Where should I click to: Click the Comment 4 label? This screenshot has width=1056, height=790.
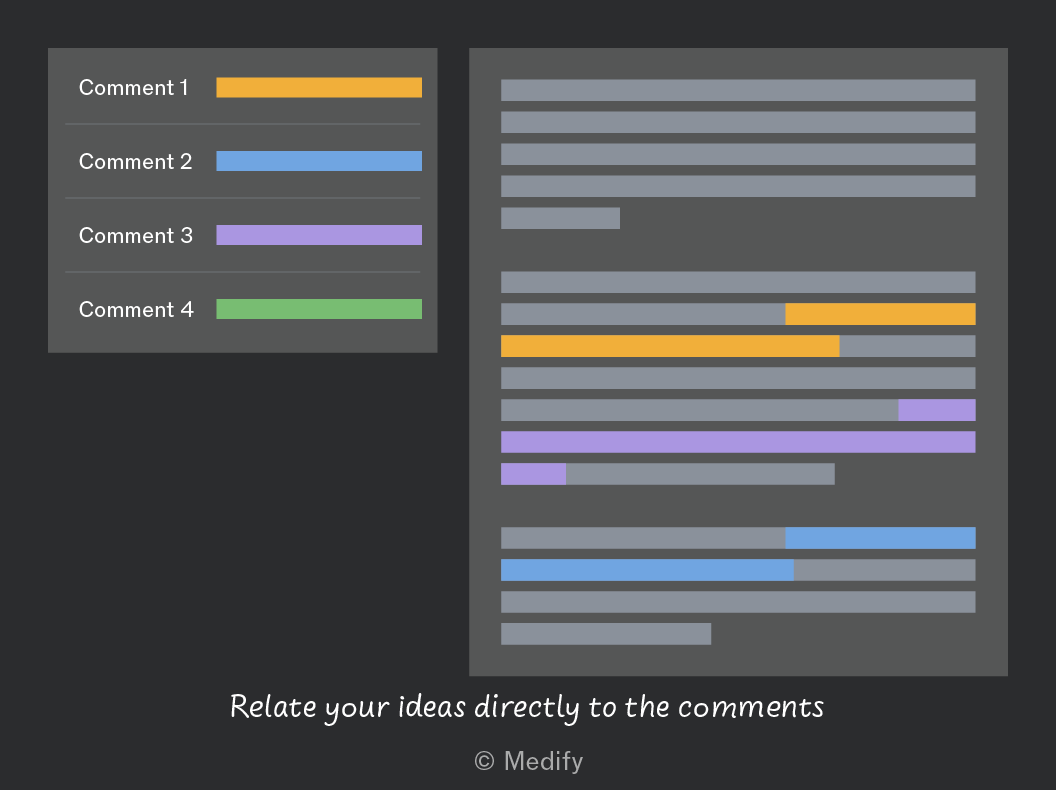click(x=136, y=310)
